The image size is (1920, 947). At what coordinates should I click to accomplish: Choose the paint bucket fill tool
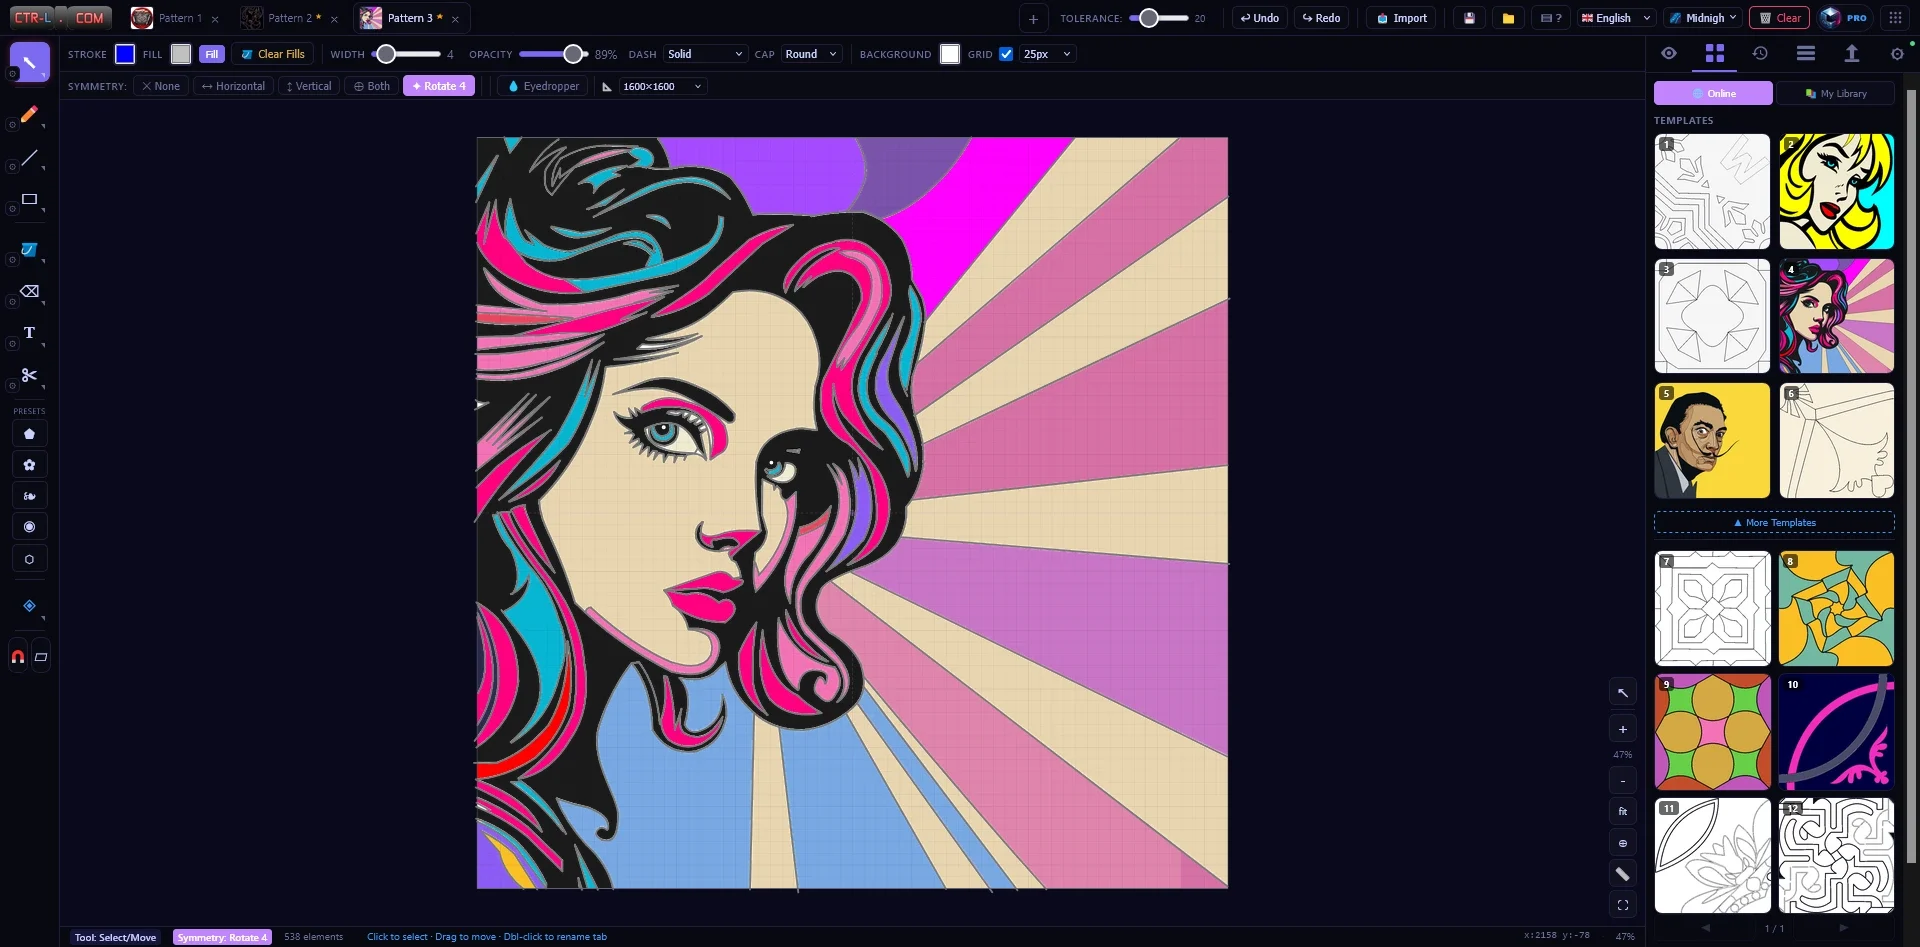click(x=29, y=250)
